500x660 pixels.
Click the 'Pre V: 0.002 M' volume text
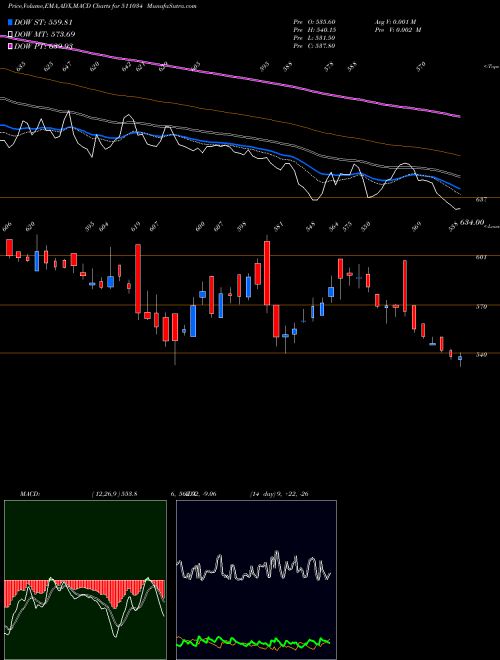point(397,30)
